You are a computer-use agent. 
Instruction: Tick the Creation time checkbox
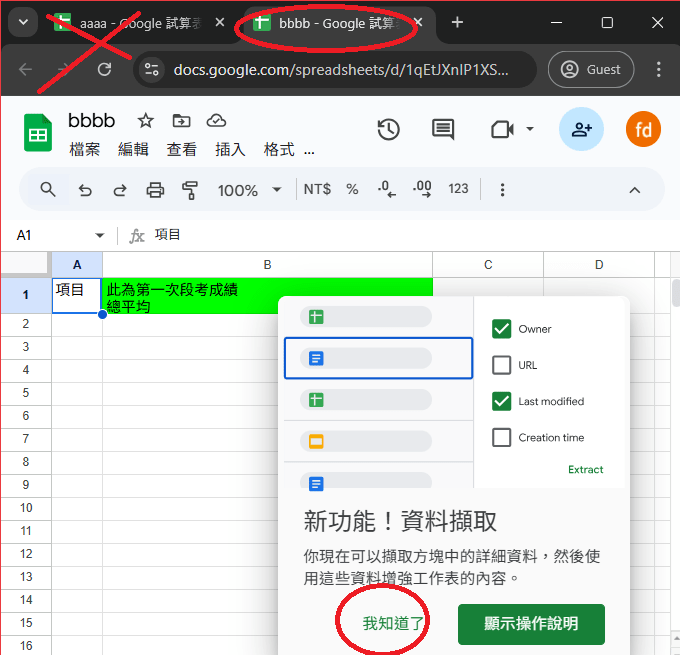click(x=502, y=437)
